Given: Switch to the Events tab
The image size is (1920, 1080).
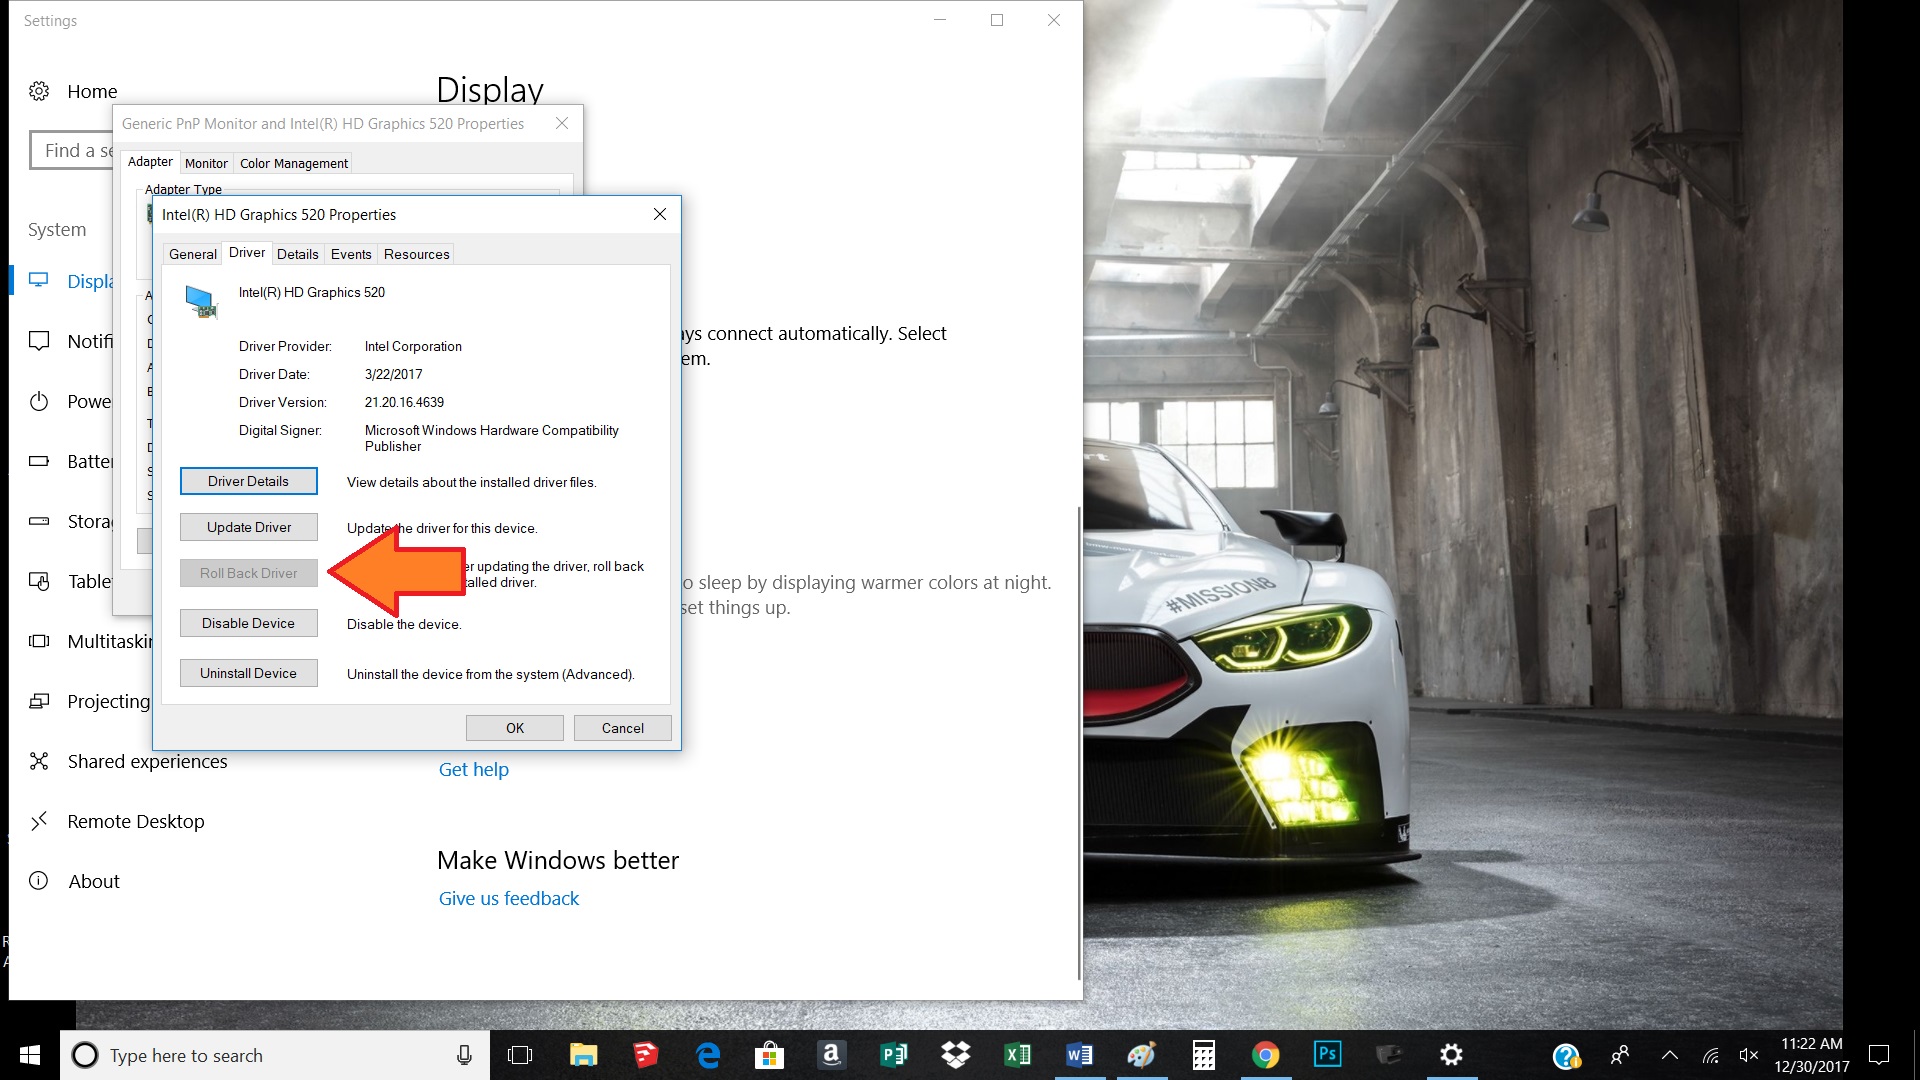Looking at the screenshot, I should [351, 254].
